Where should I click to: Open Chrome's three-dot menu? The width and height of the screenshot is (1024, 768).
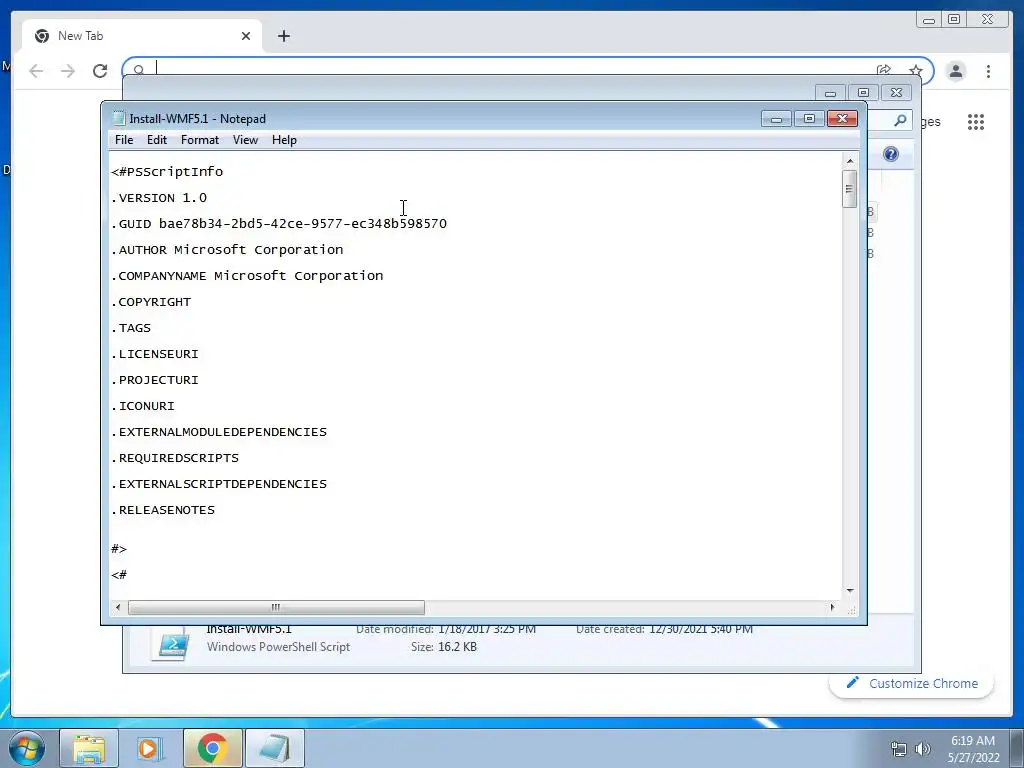pos(988,71)
